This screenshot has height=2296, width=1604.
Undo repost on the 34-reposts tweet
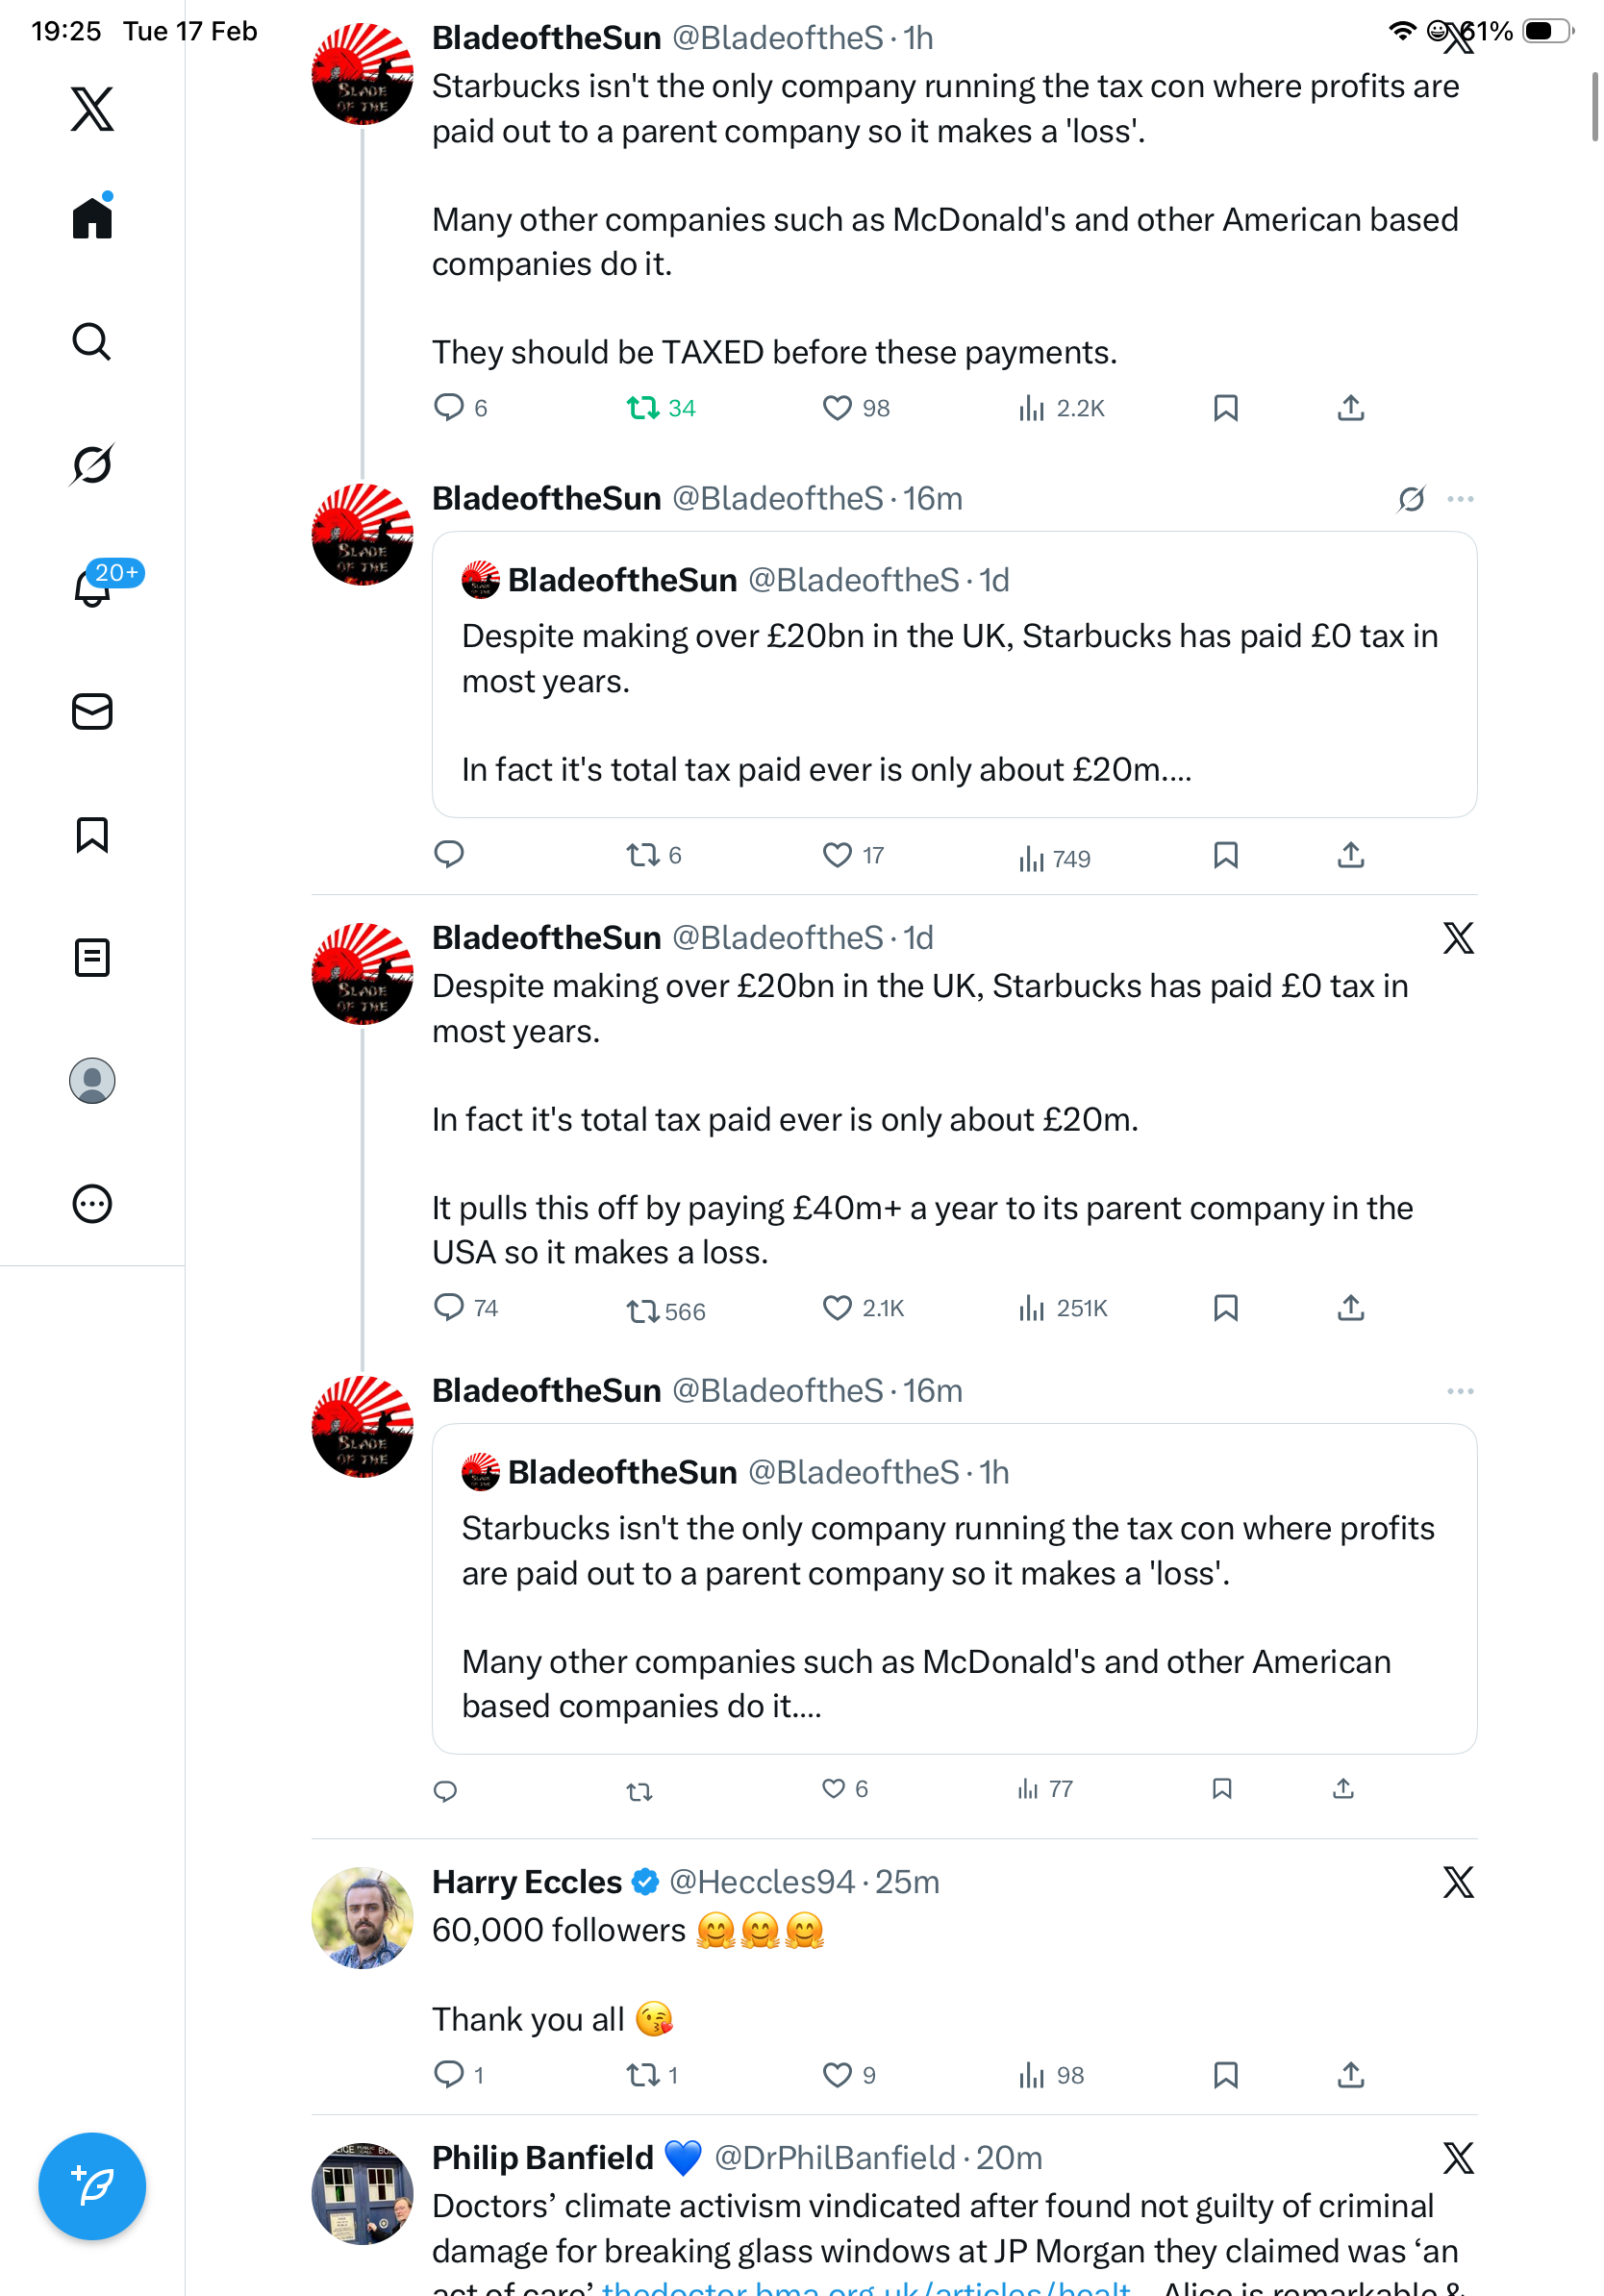642,408
